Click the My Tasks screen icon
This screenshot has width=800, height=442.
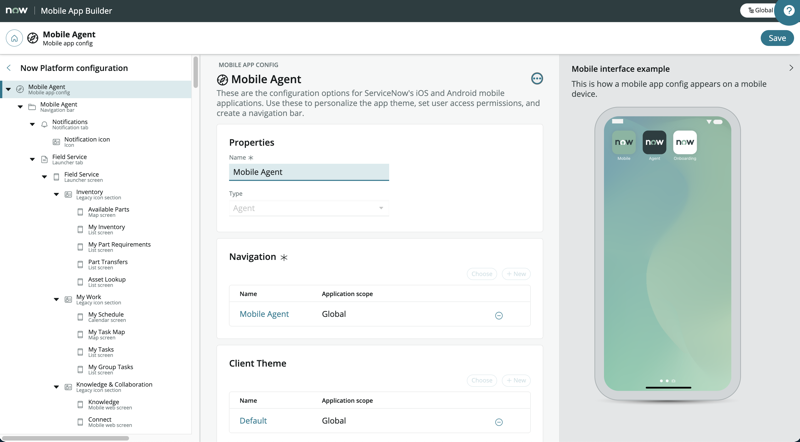click(80, 352)
